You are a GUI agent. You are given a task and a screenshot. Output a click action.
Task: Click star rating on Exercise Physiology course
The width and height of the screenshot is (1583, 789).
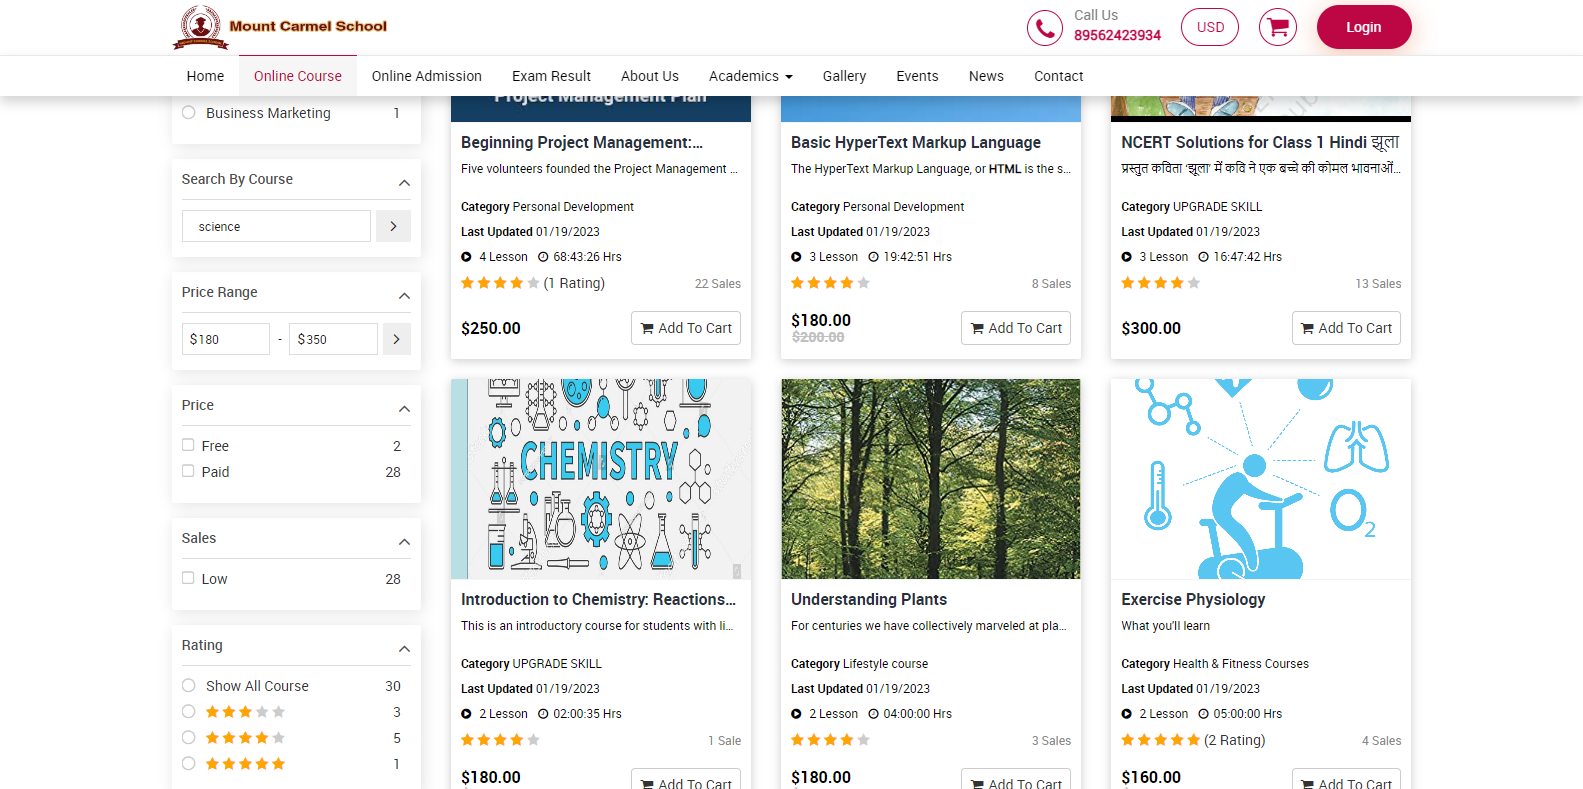tap(1160, 740)
